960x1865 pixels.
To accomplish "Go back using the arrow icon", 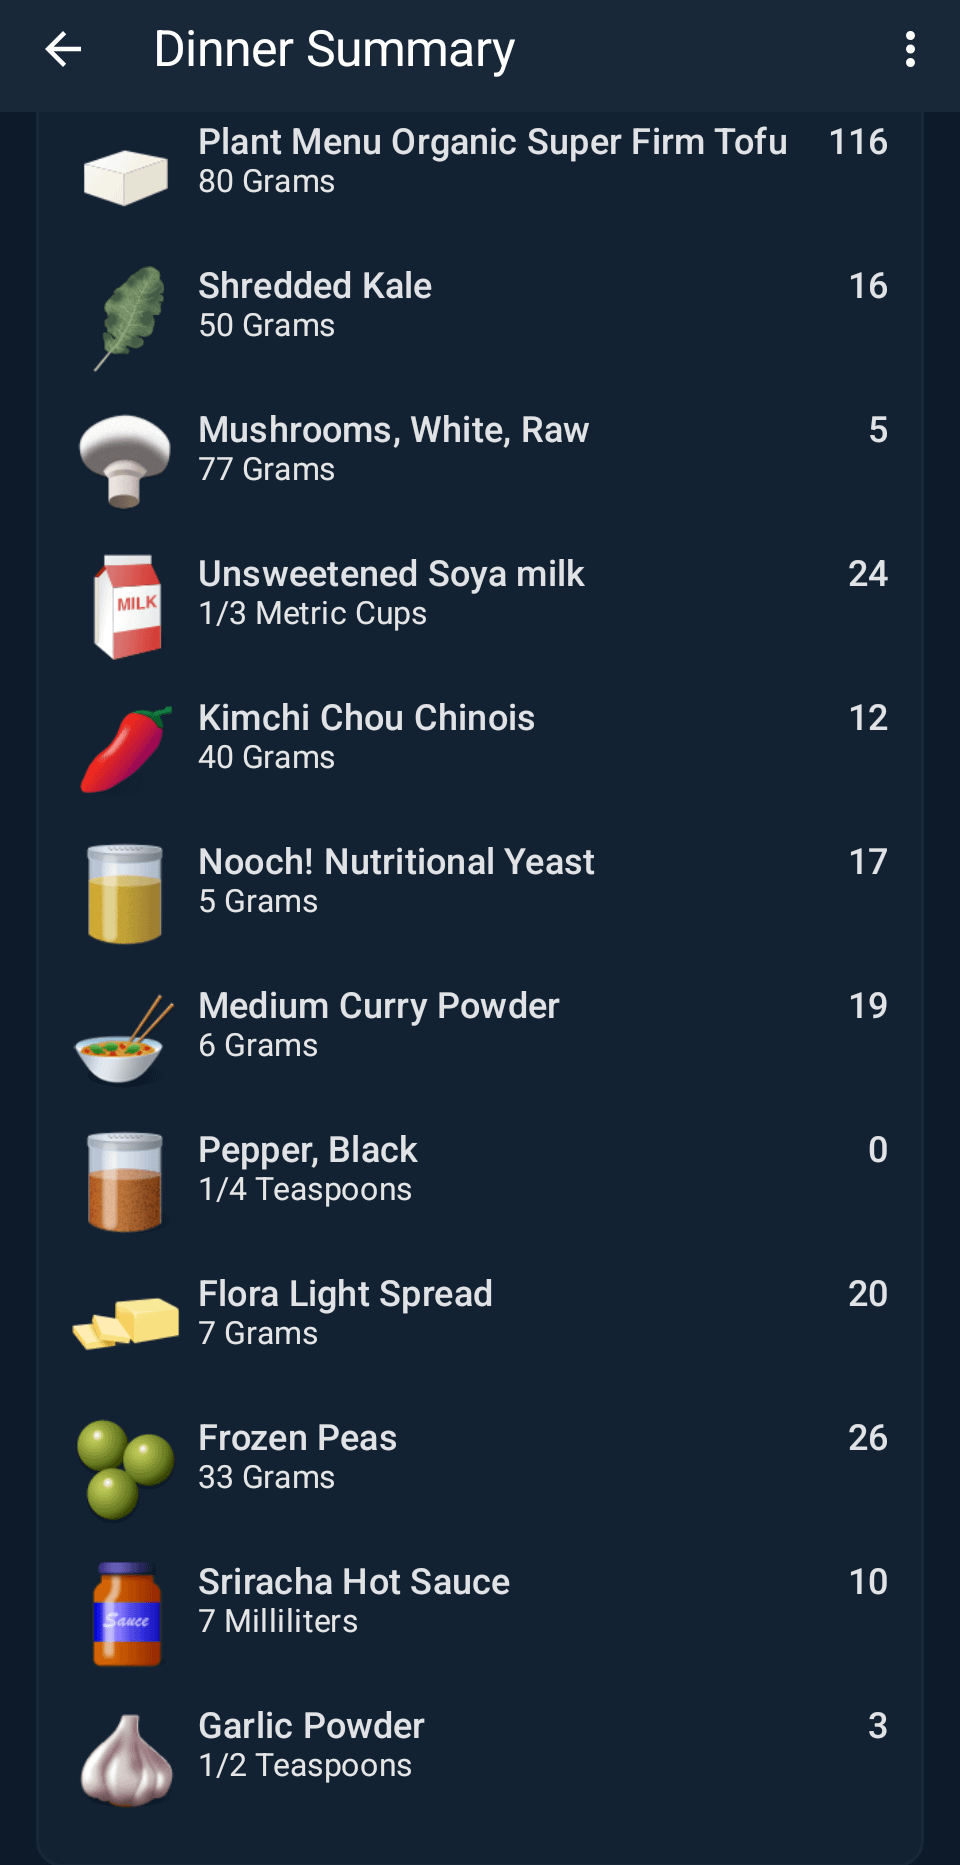I will (x=63, y=49).
